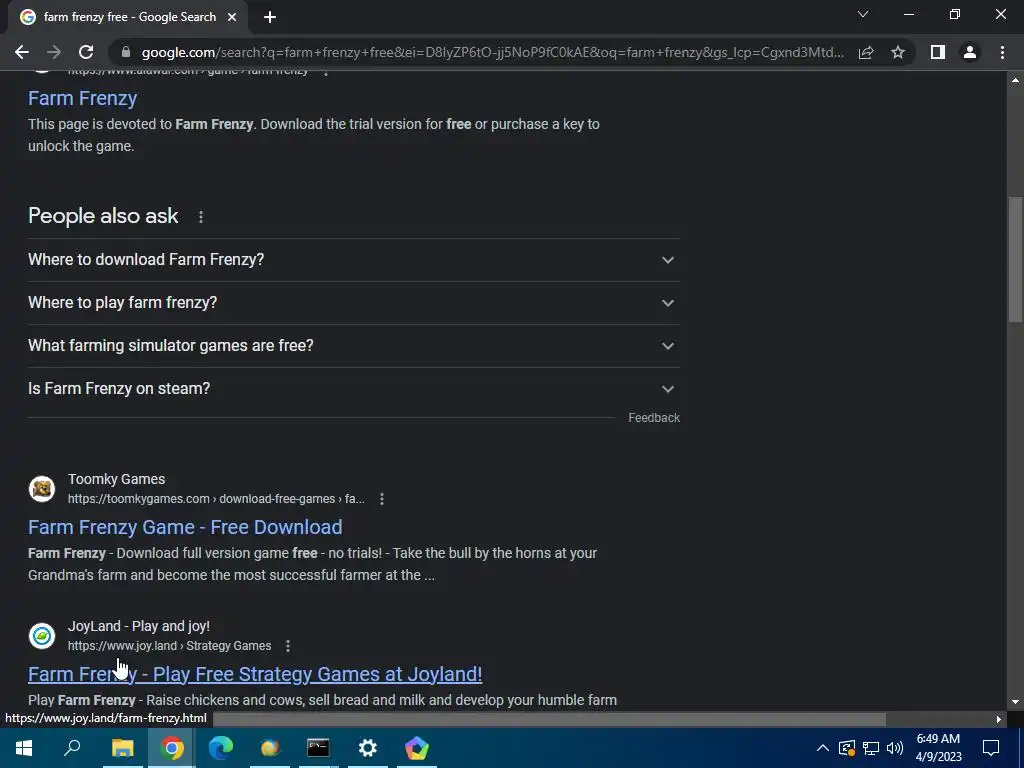
Task: Open the Windows notification center
Action: [991, 748]
